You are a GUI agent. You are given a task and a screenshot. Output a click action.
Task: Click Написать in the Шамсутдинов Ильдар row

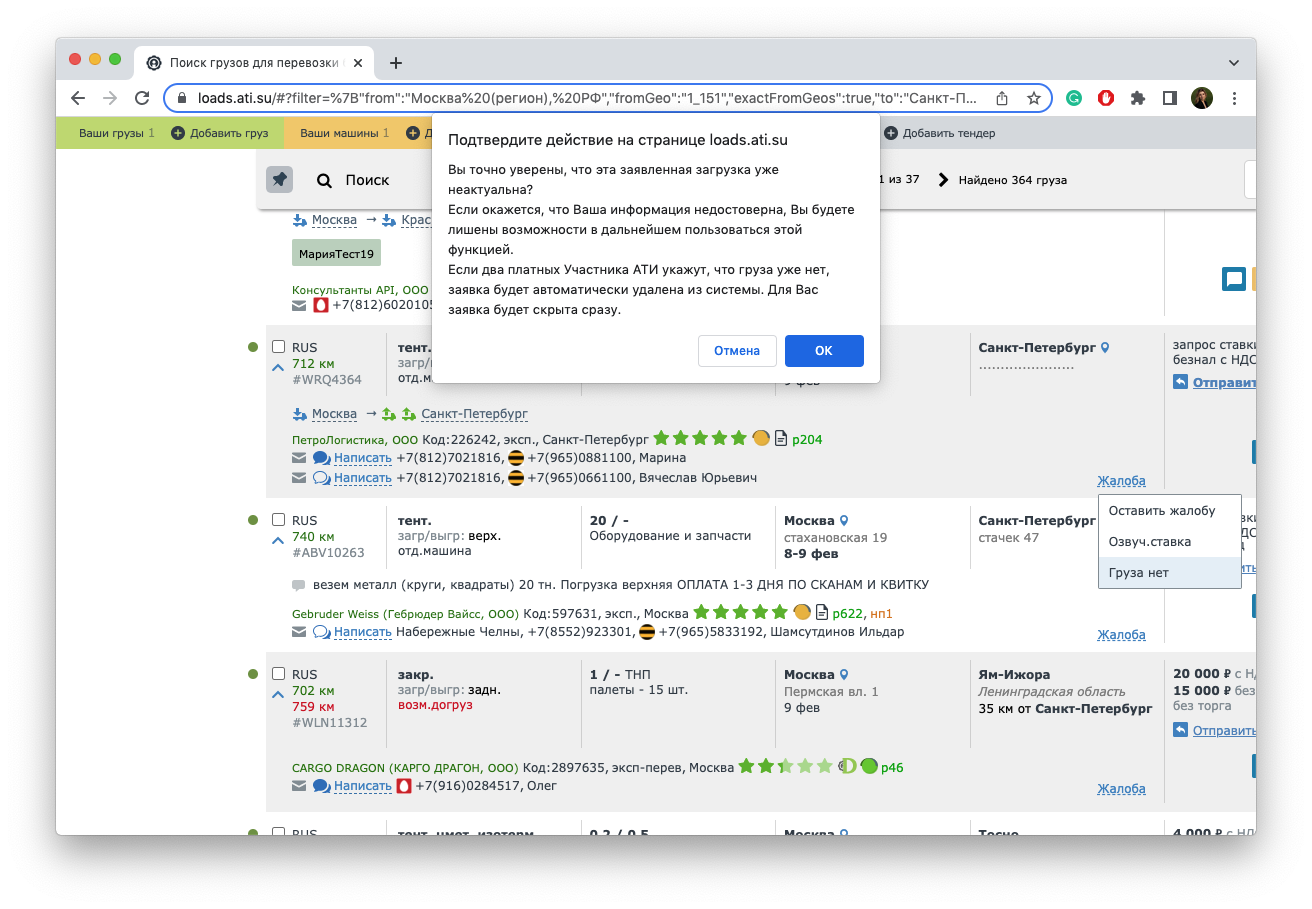tap(362, 632)
